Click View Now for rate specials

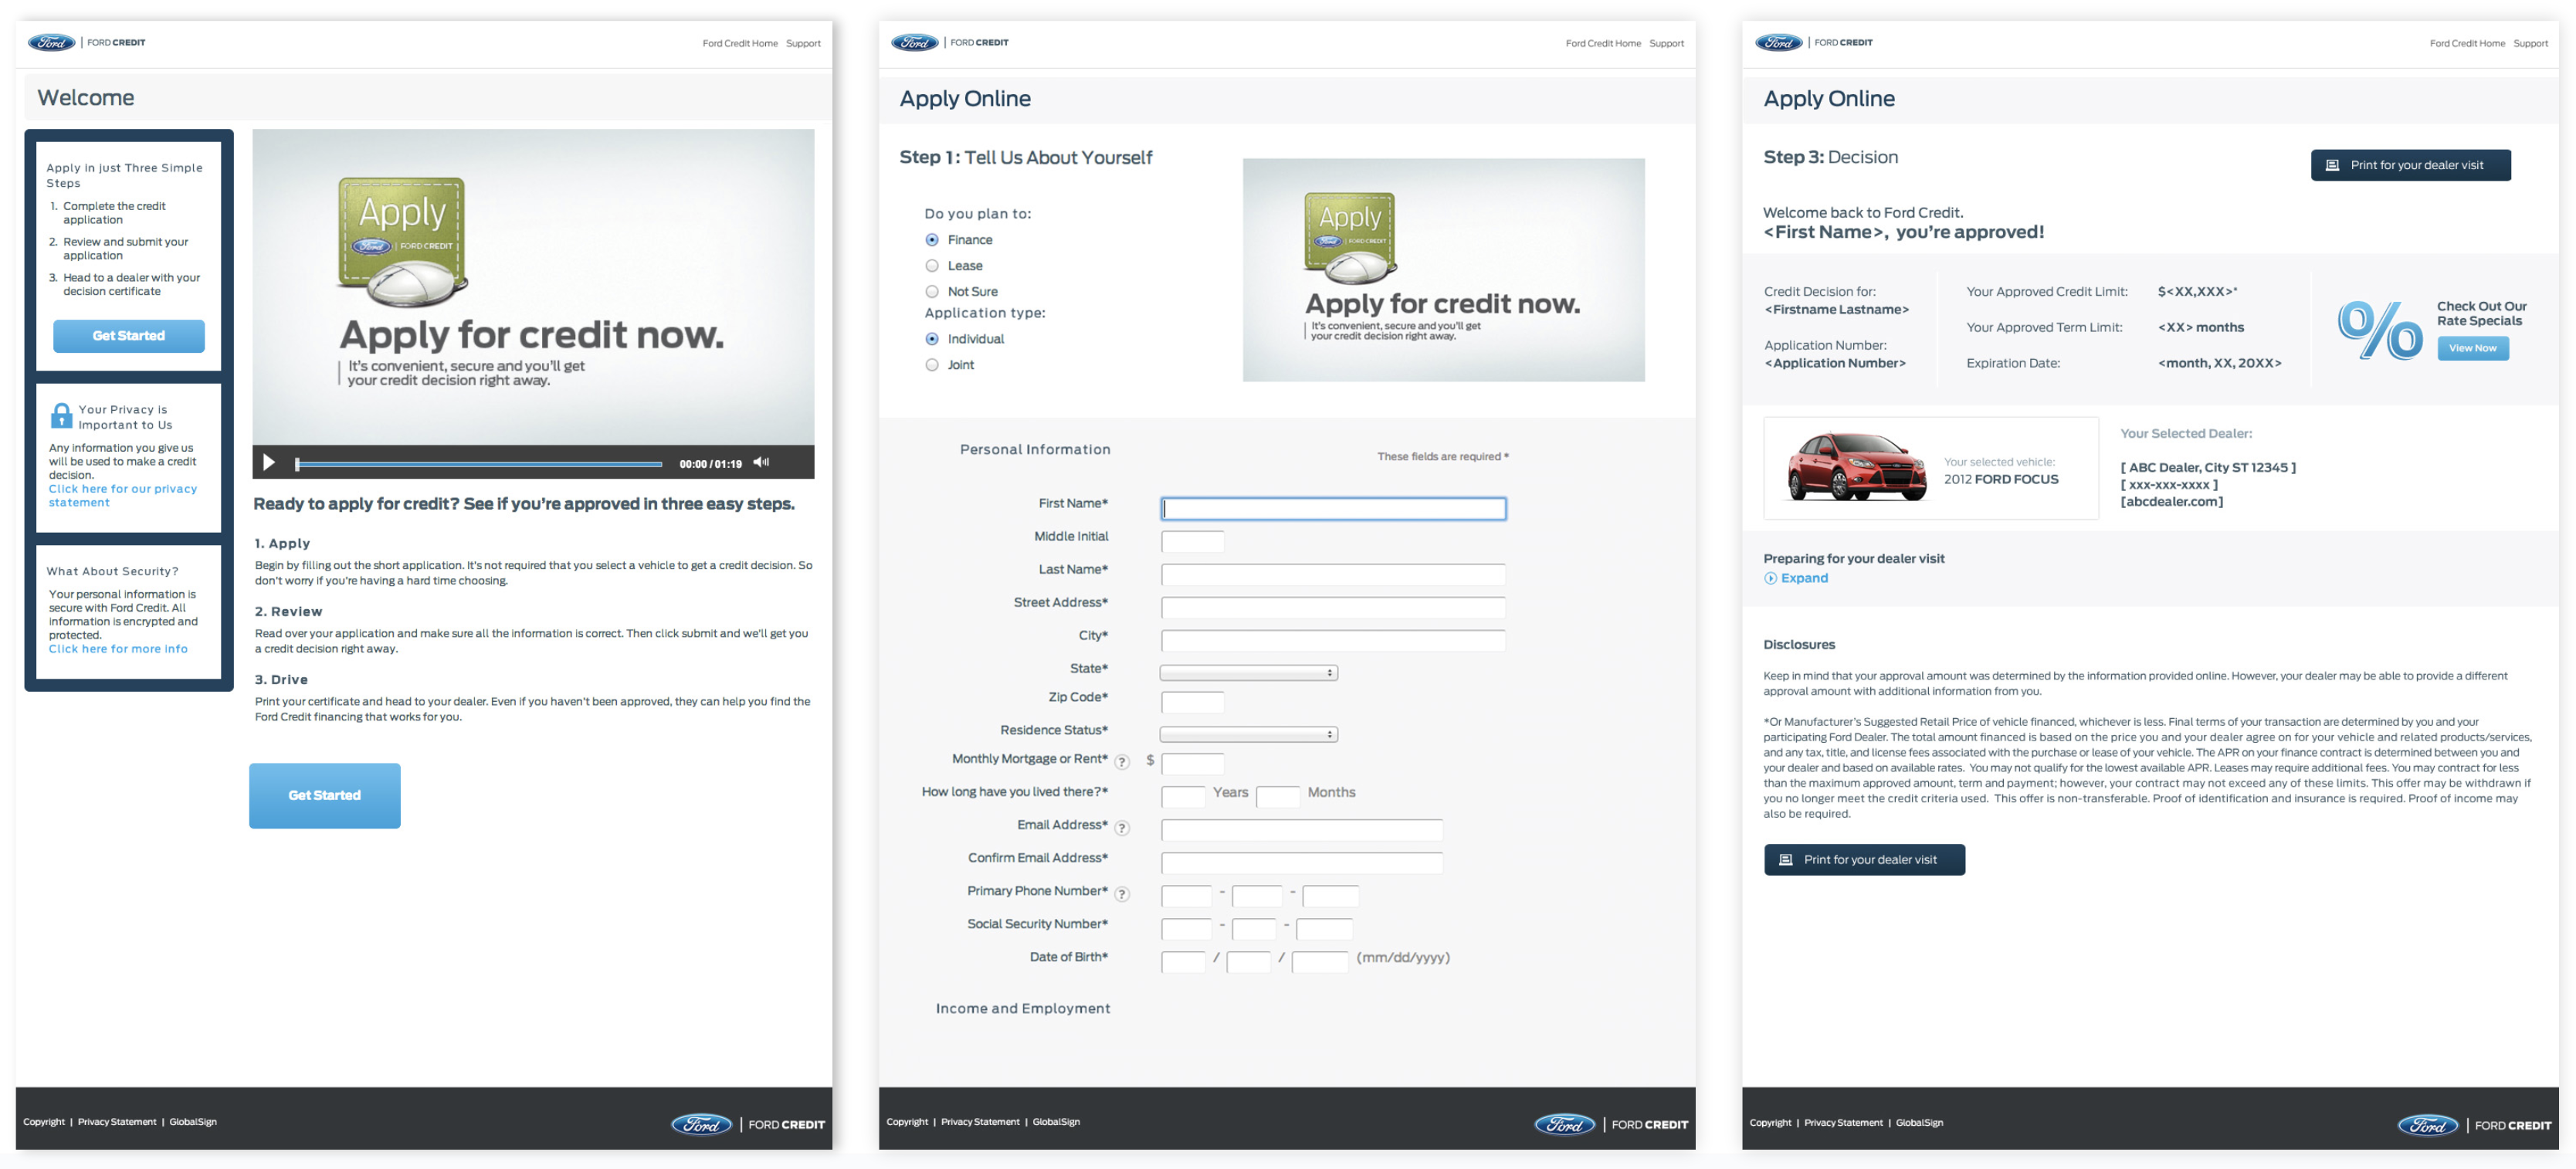[2473, 348]
